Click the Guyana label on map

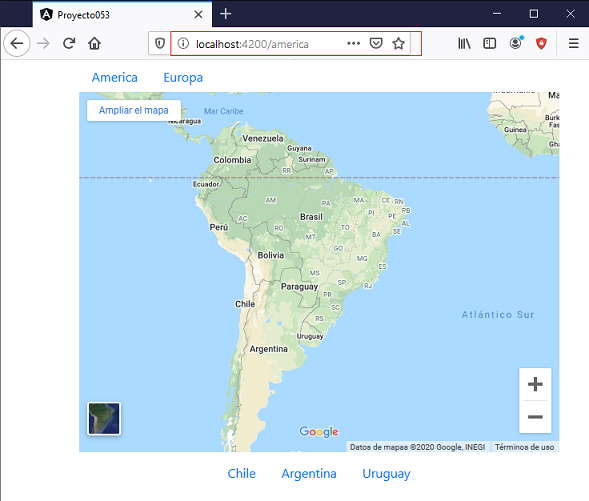pos(299,148)
